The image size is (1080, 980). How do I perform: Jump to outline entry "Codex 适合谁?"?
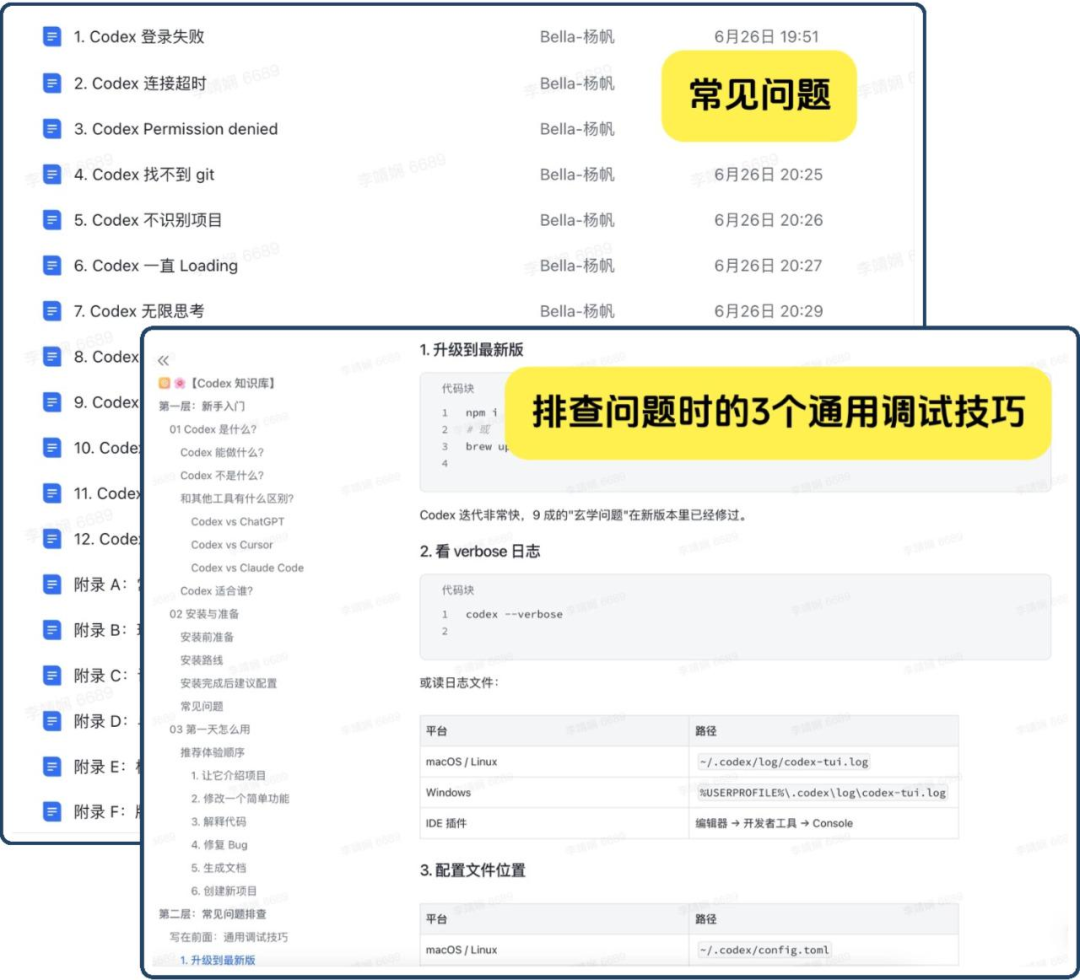click(216, 590)
